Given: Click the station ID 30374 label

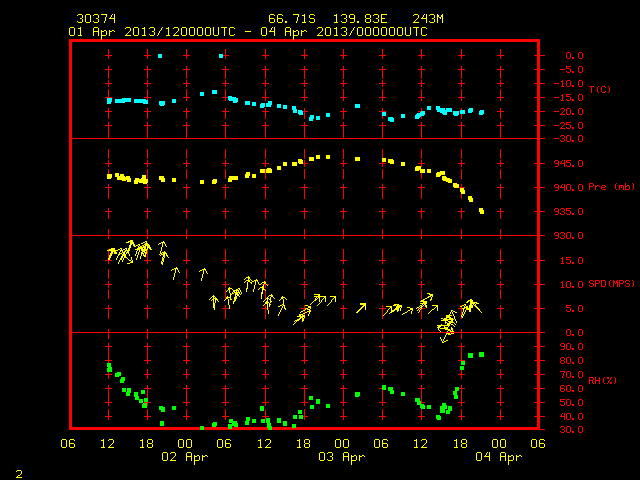Looking at the screenshot, I should point(96,19).
